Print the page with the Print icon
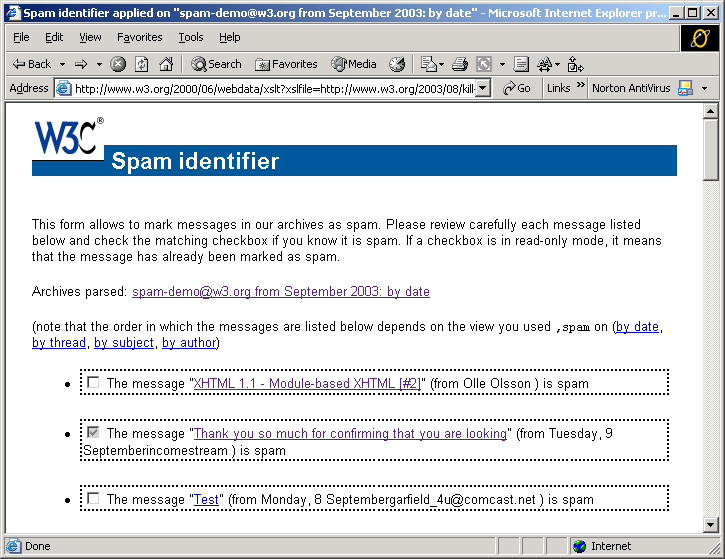This screenshot has height=559, width=725. (459, 64)
